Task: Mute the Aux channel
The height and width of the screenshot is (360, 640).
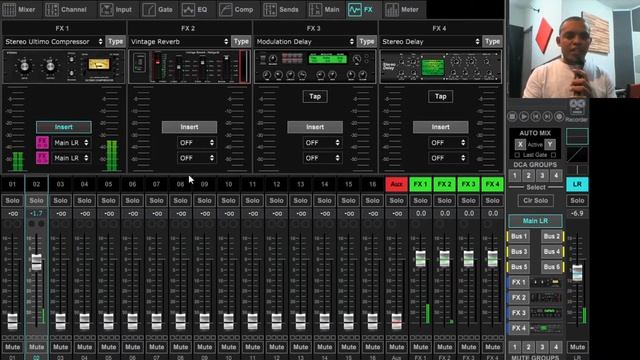Action: pyautogui.click(x=396, y=347)
